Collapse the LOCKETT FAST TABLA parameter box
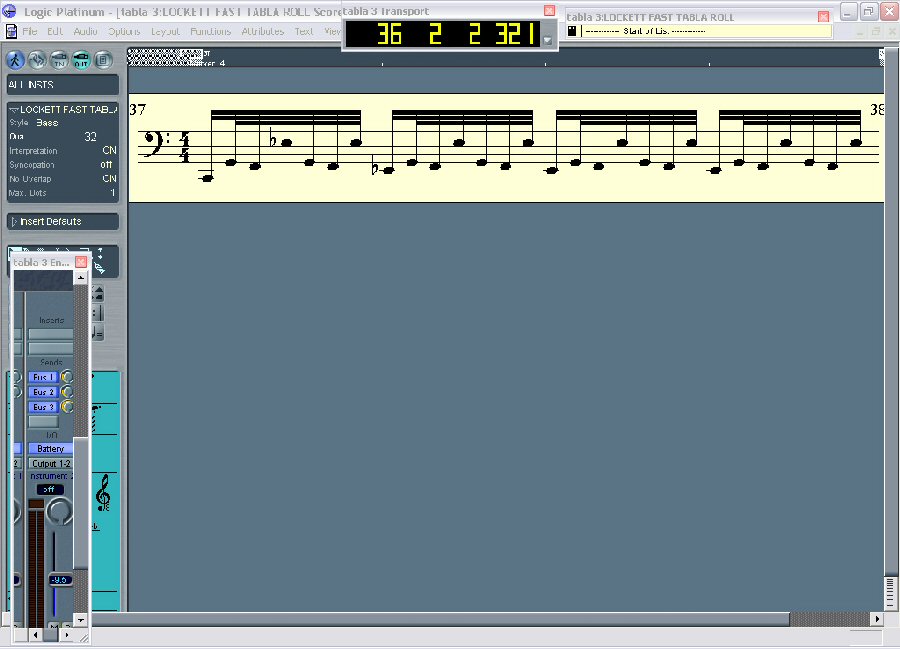900x649 pixels. (x=14, y=108)
